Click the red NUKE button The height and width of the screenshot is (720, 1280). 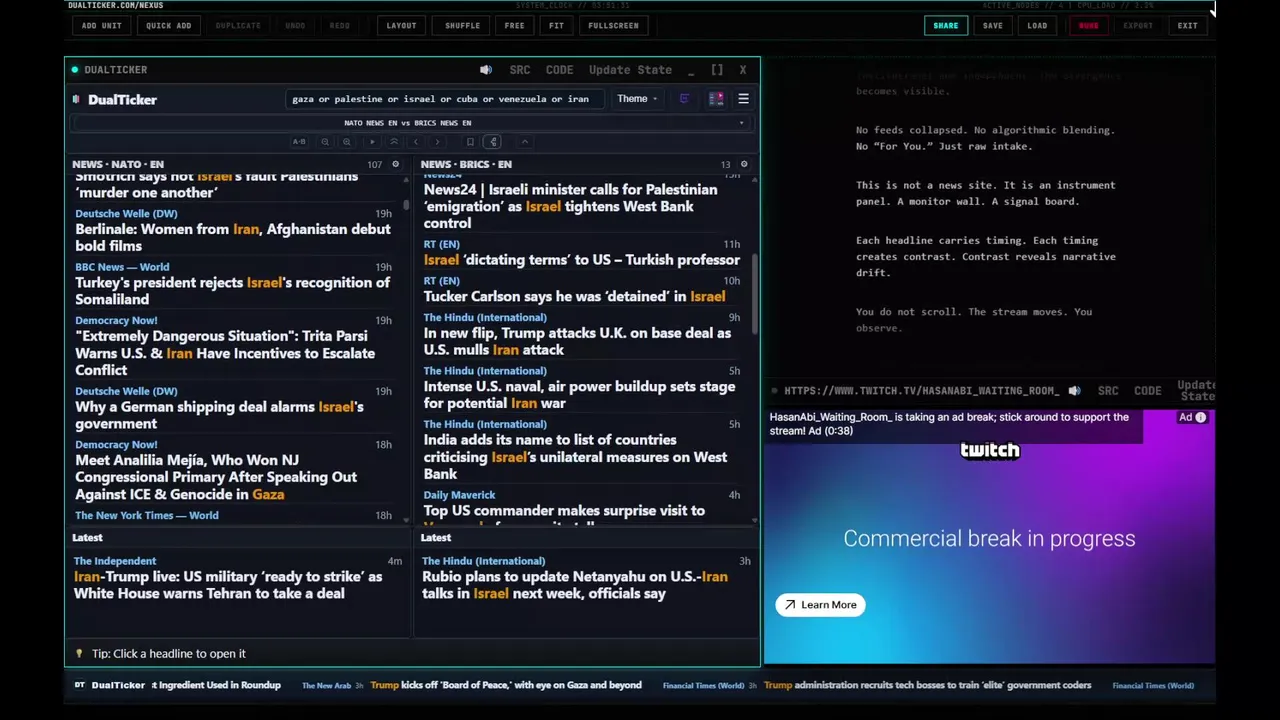coord(1088,26)
